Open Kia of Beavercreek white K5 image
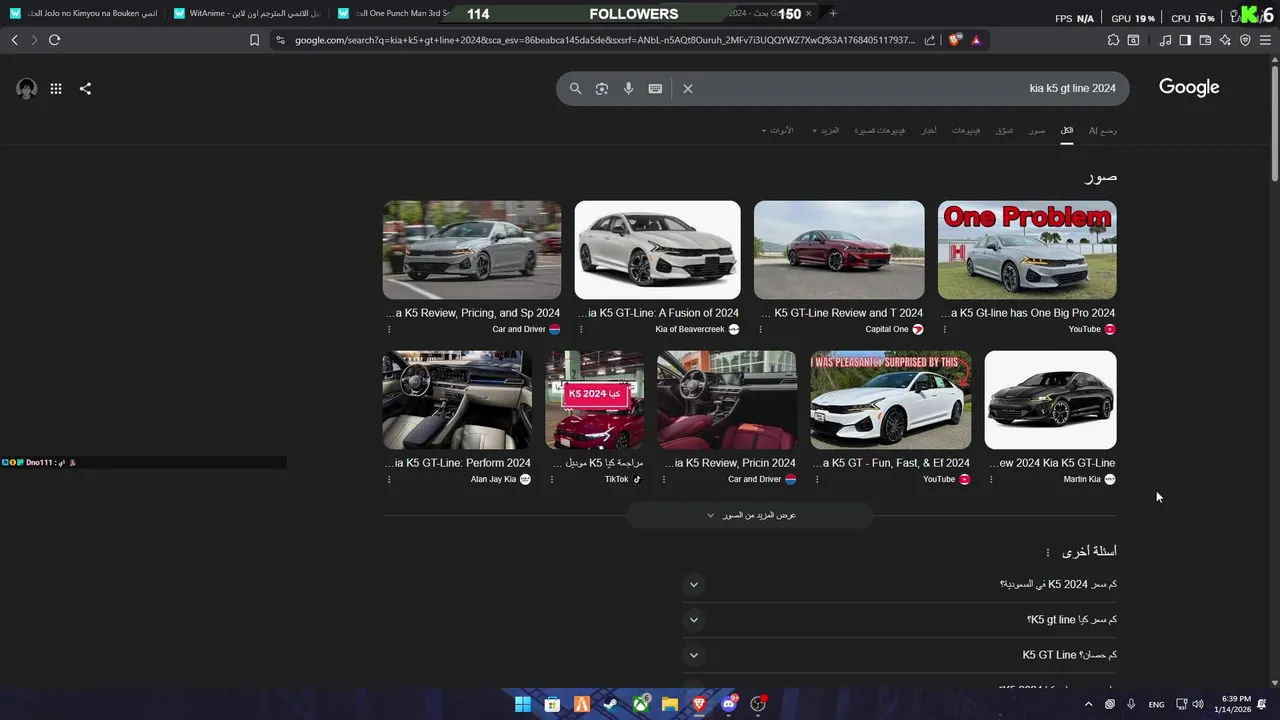The image size is (1280, 720). (657, 250)
